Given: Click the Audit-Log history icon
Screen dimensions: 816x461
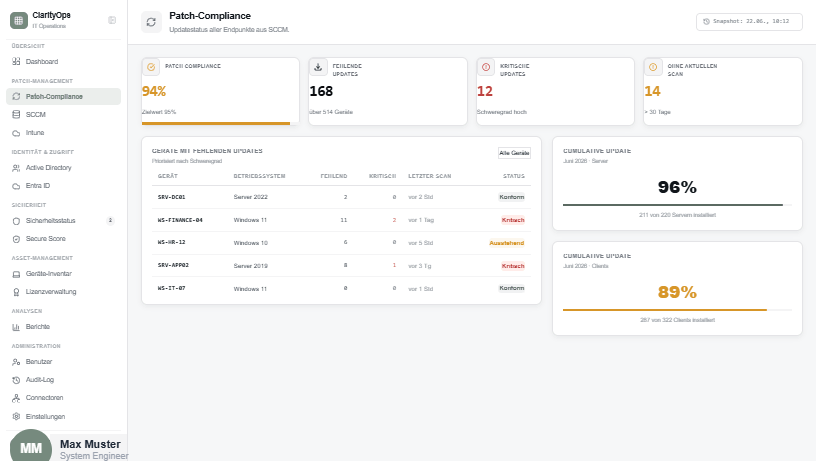Looking at the screenshot, I should coord(16,380).
